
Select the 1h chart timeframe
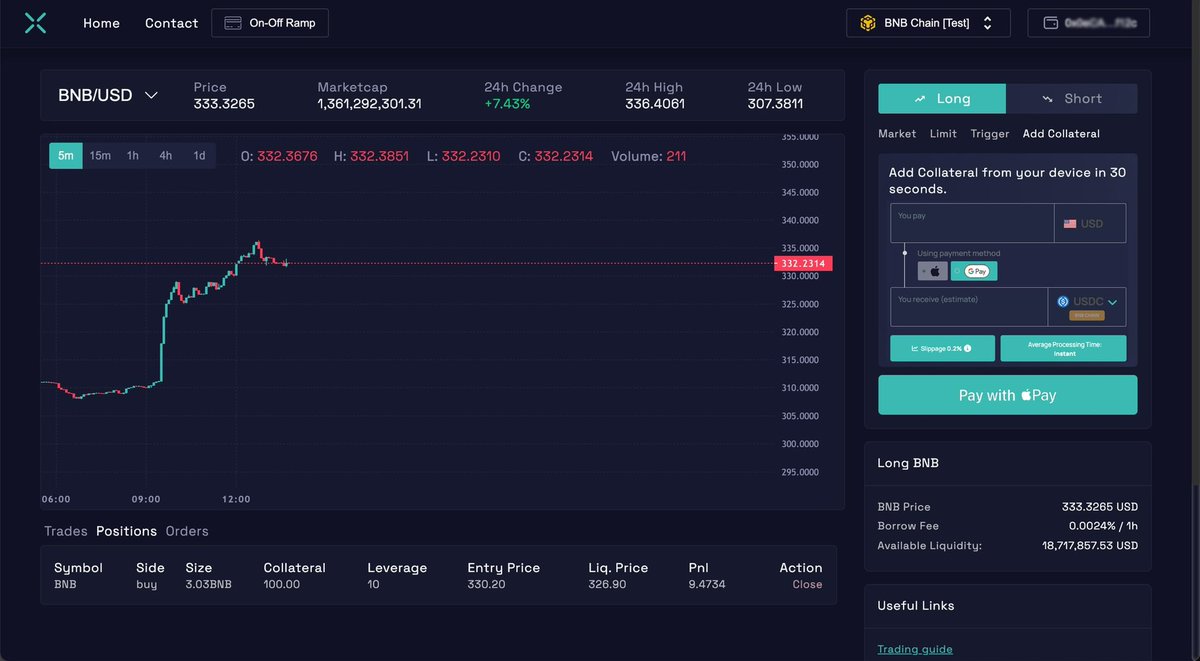132,155
